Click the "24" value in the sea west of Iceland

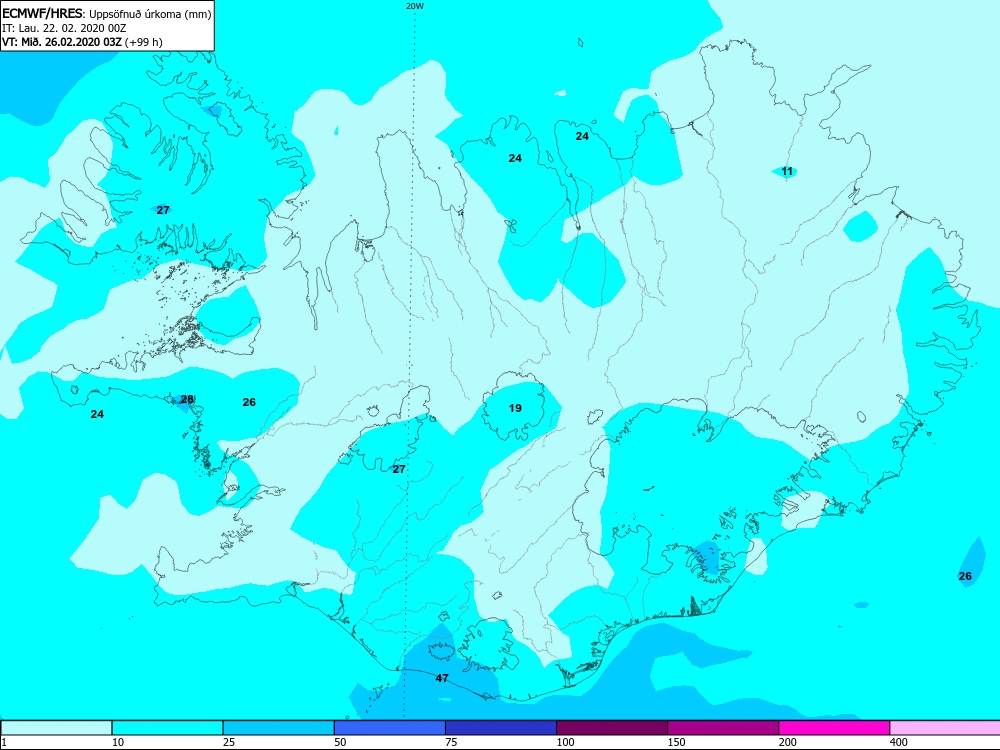97,414
